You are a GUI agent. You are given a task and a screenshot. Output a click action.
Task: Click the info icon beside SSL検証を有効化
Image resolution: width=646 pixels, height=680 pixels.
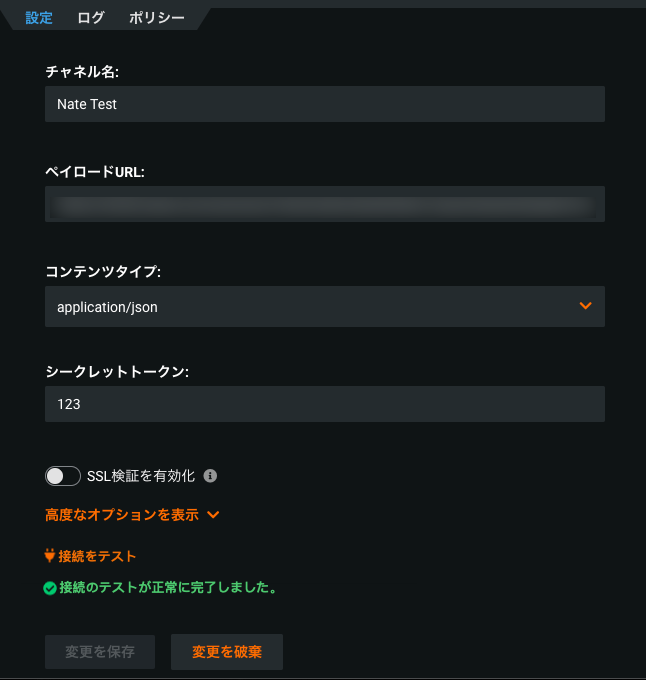[x=210, y=476]
